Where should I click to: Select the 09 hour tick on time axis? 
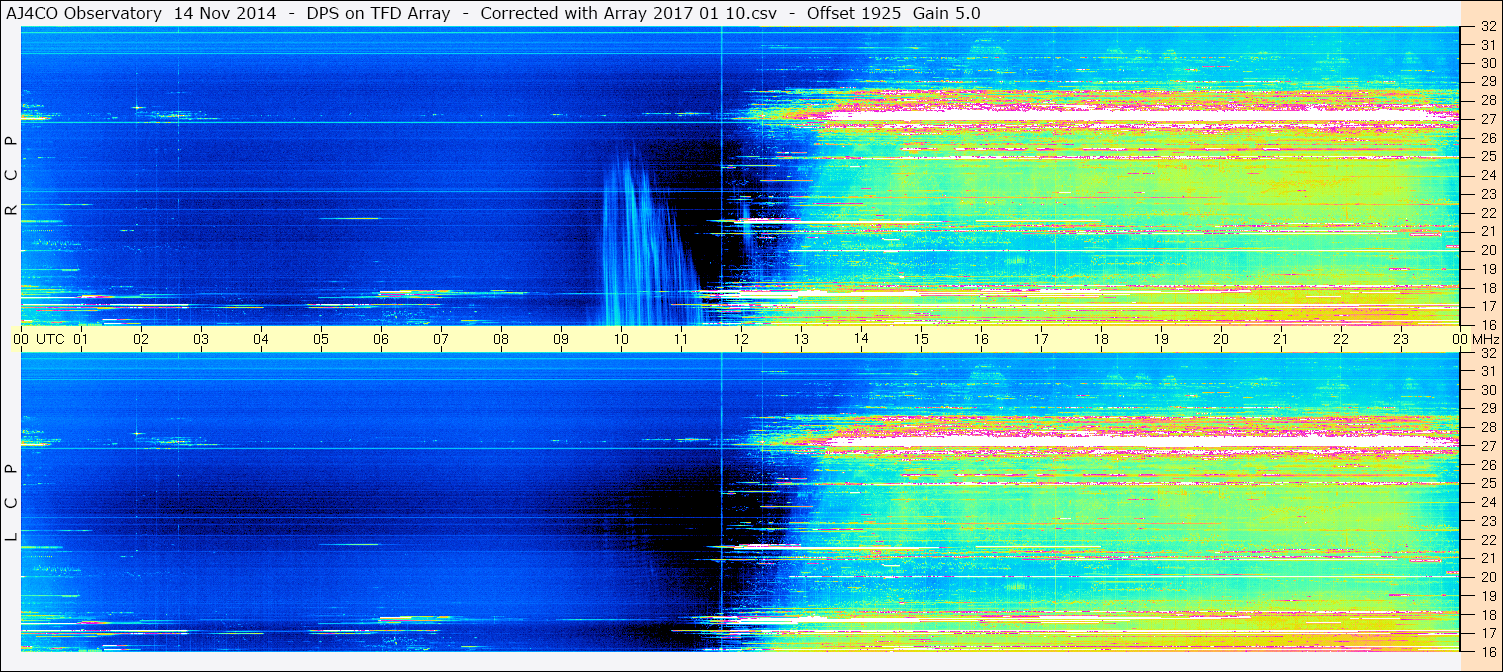point(561,339)
